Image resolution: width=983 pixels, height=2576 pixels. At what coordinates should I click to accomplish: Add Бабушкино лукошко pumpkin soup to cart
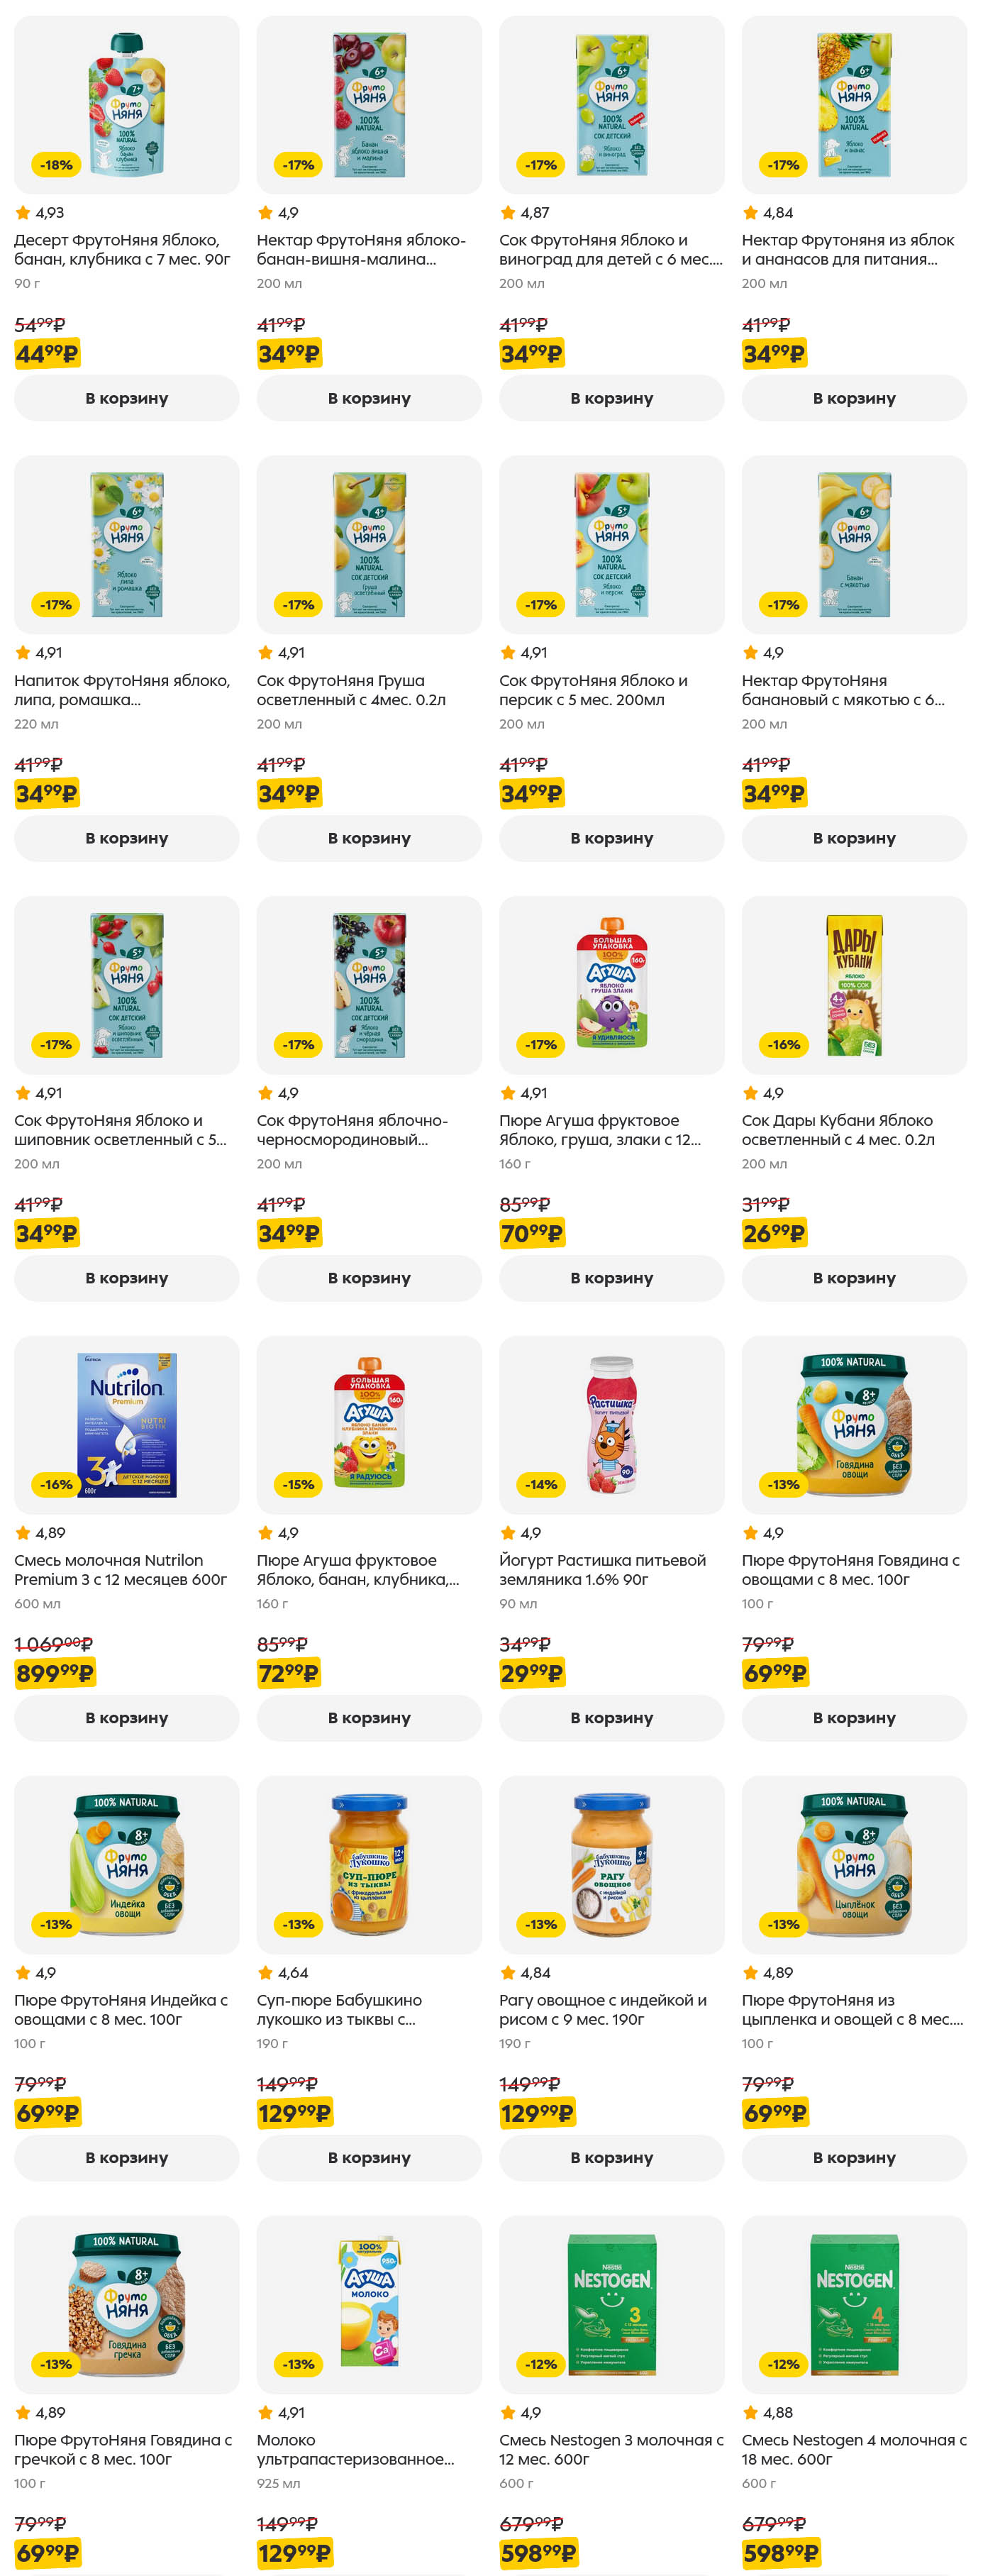(369, 2157)
